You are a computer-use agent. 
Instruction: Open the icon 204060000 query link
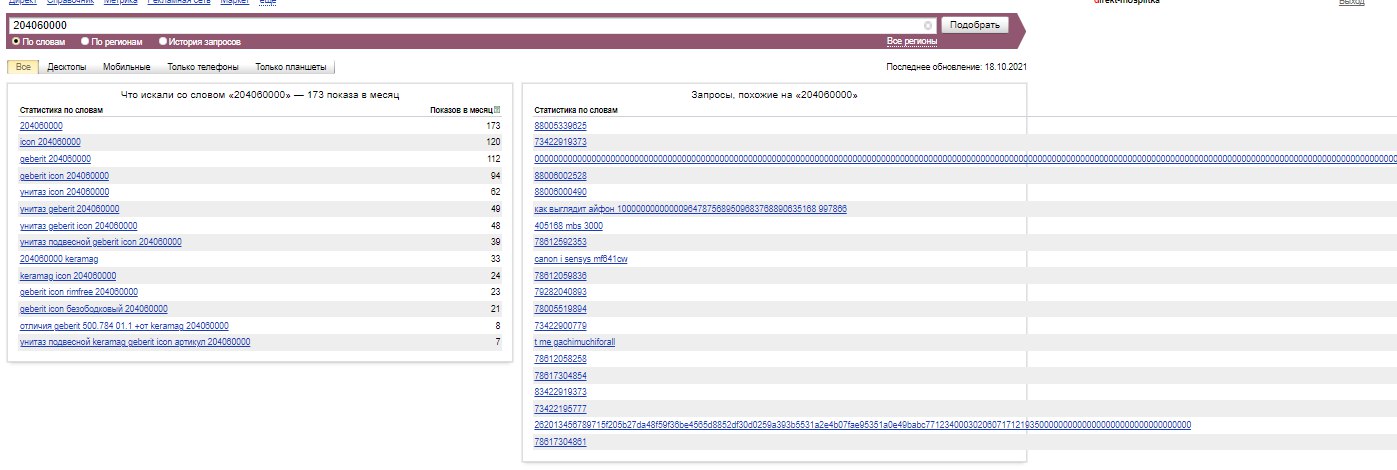click(x=50, y=142)
